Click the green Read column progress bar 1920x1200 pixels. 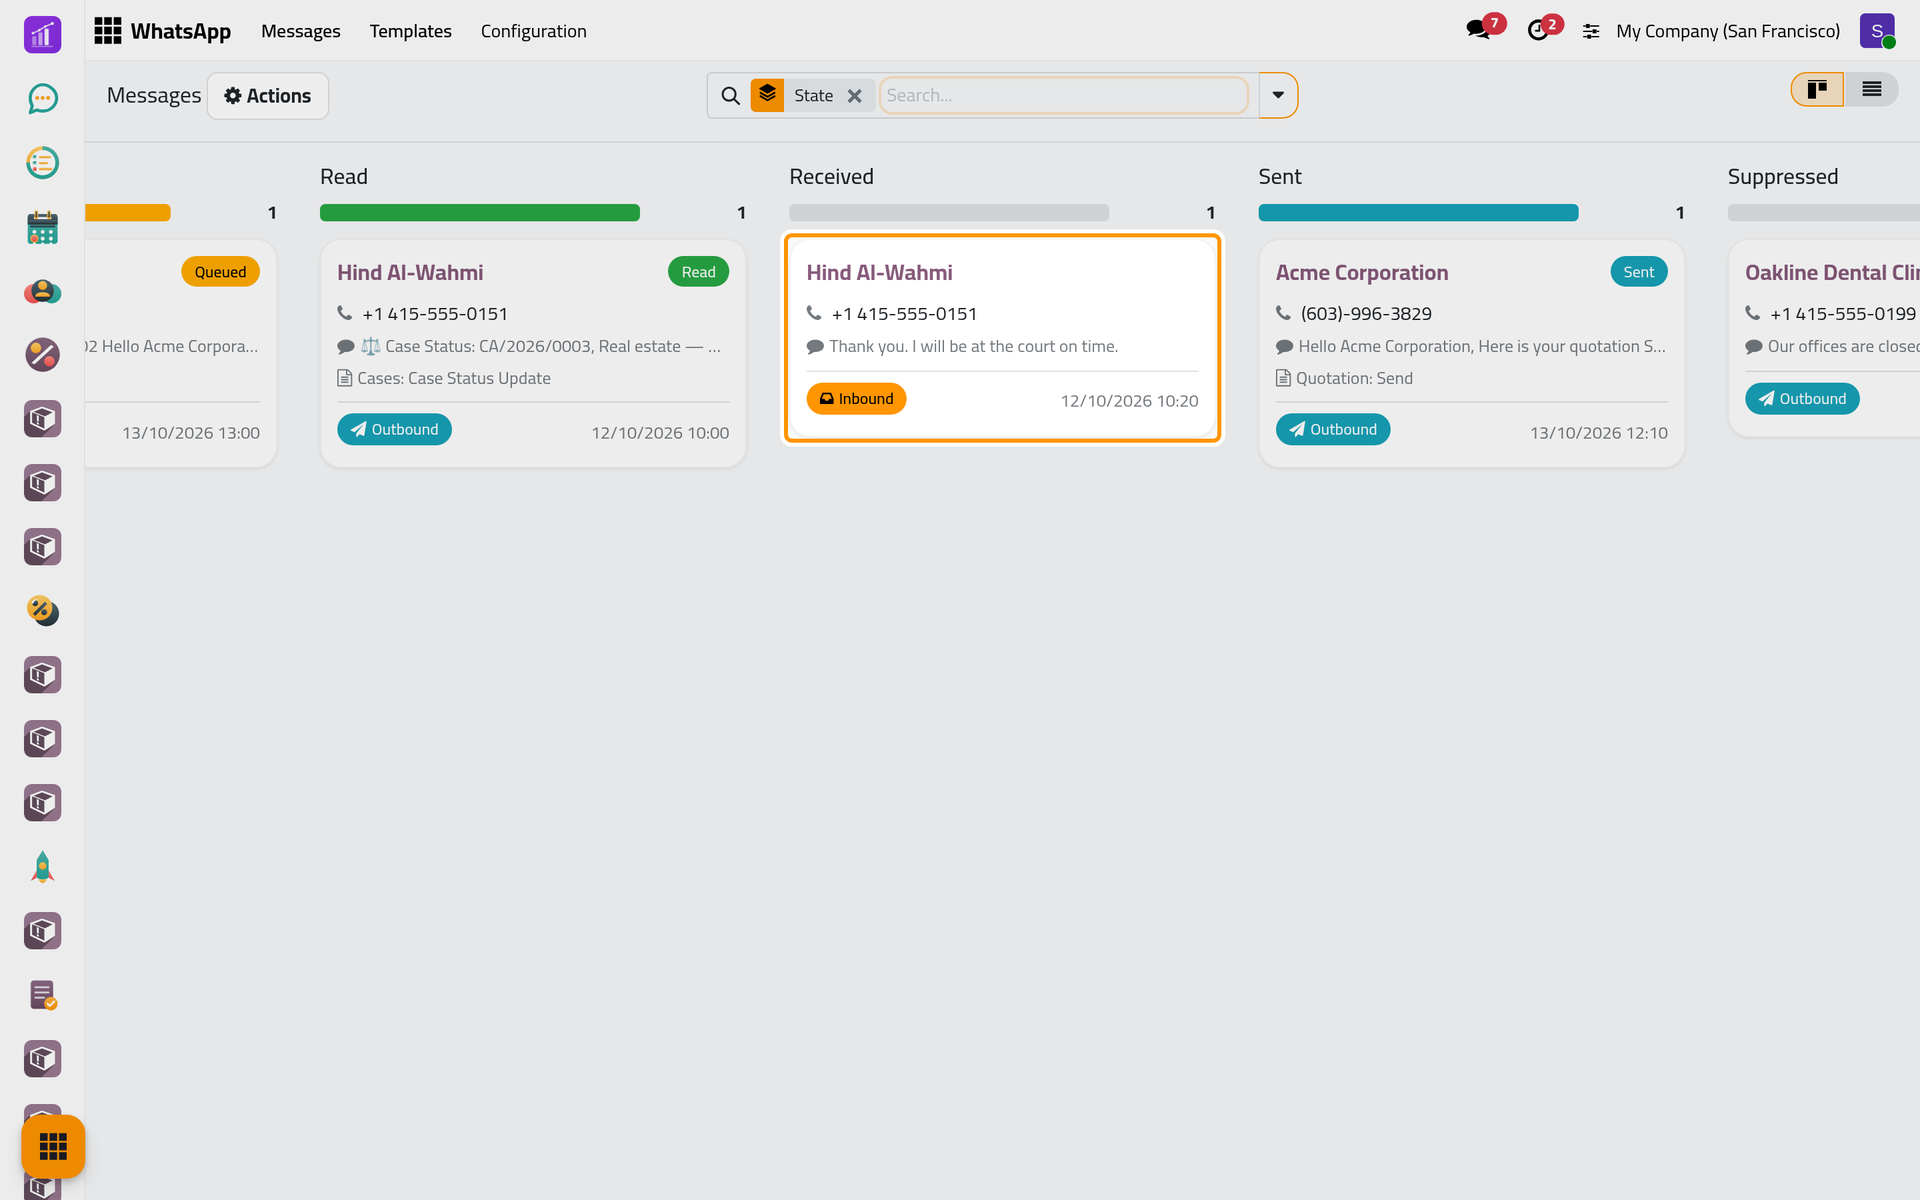coord(480,213)
